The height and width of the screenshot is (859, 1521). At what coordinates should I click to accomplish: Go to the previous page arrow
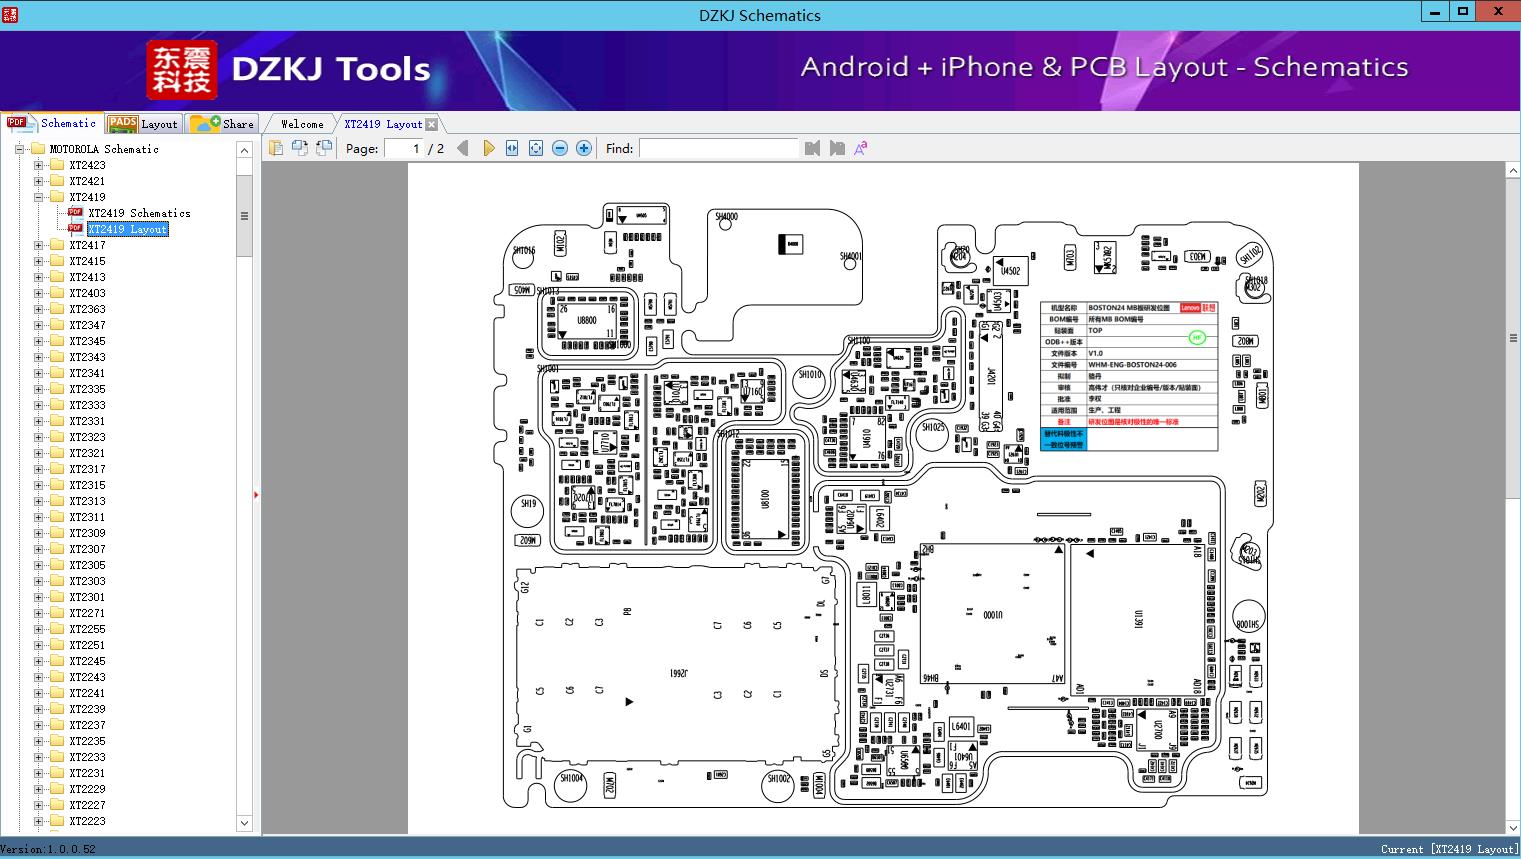tap(462, 148)
